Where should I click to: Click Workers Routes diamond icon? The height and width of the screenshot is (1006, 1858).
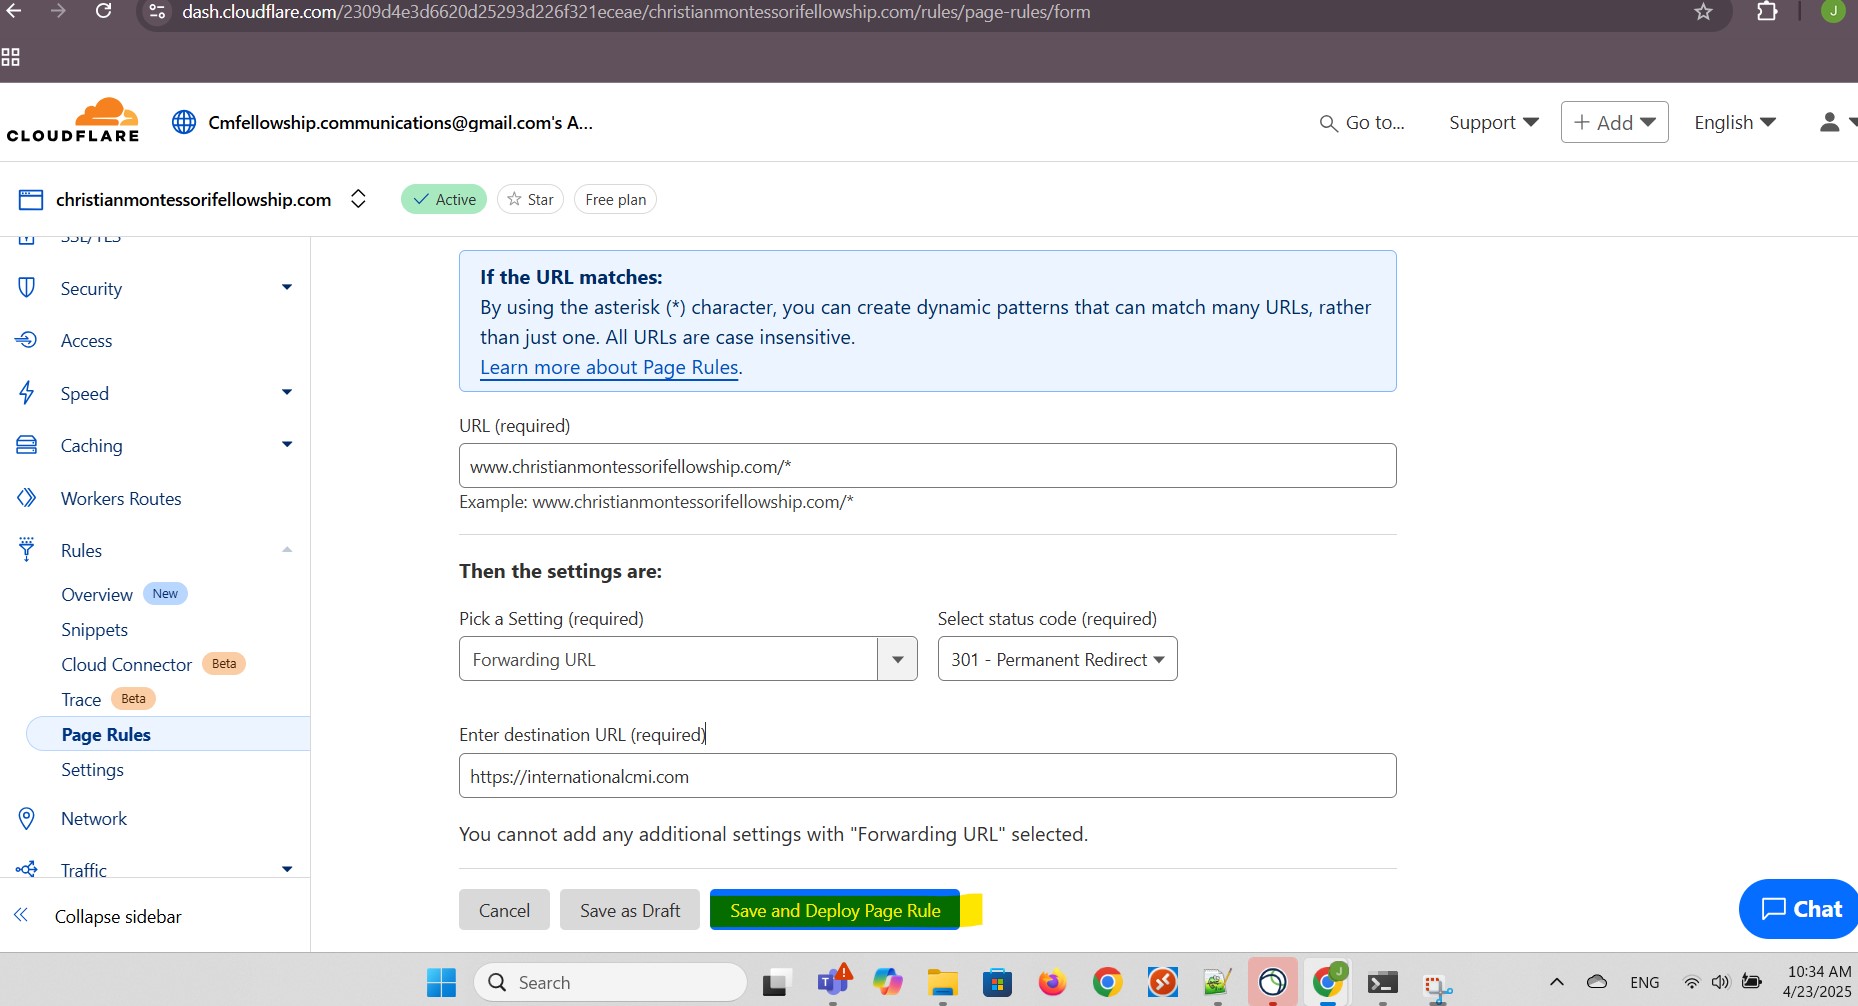pos(27,498)
